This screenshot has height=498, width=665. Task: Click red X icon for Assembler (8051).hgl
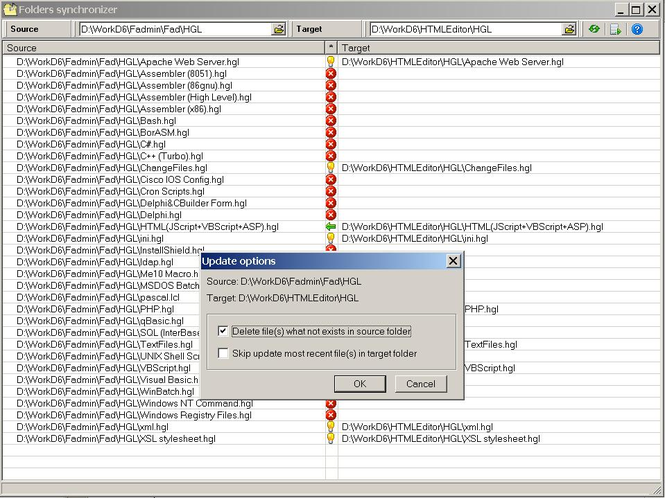tap(331, 73)
